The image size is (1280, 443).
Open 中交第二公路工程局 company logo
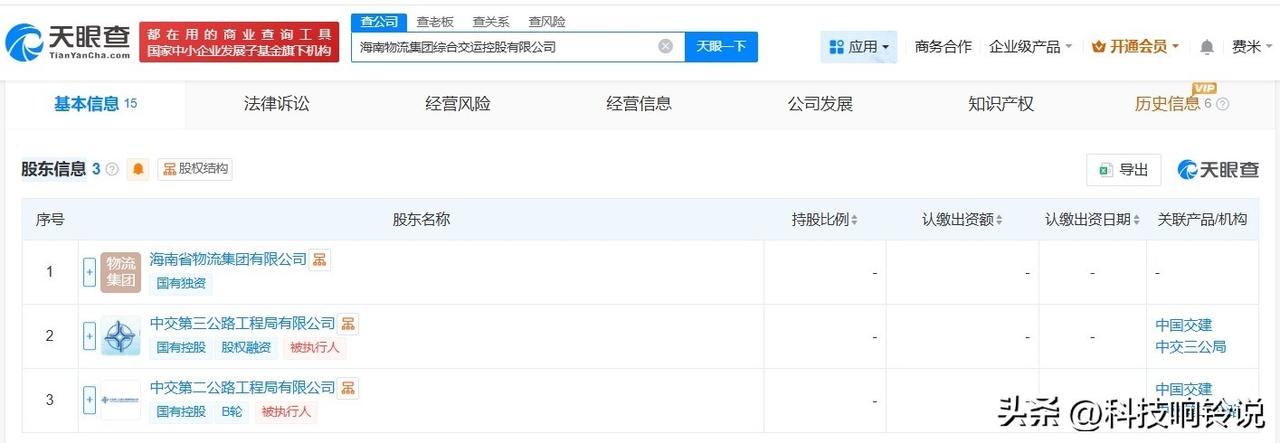pyautogui.click(x=121, y=400)
